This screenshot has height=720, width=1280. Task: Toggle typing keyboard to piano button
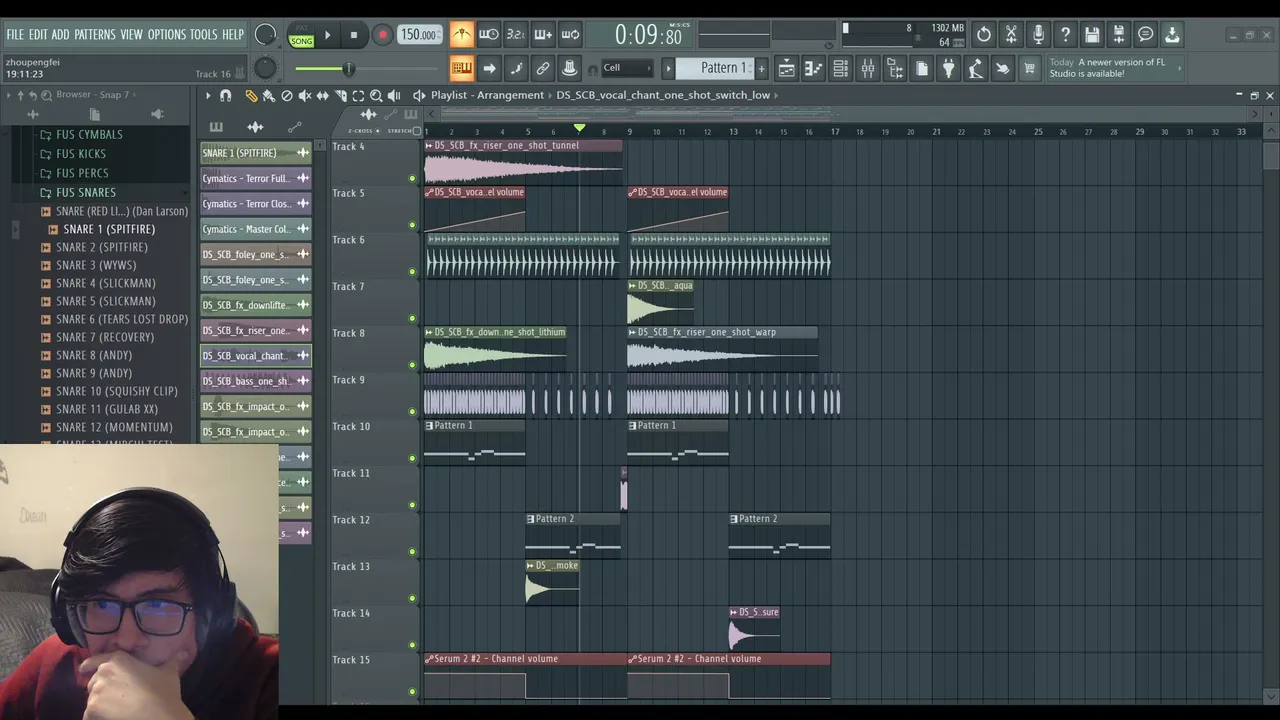point(461,68)
